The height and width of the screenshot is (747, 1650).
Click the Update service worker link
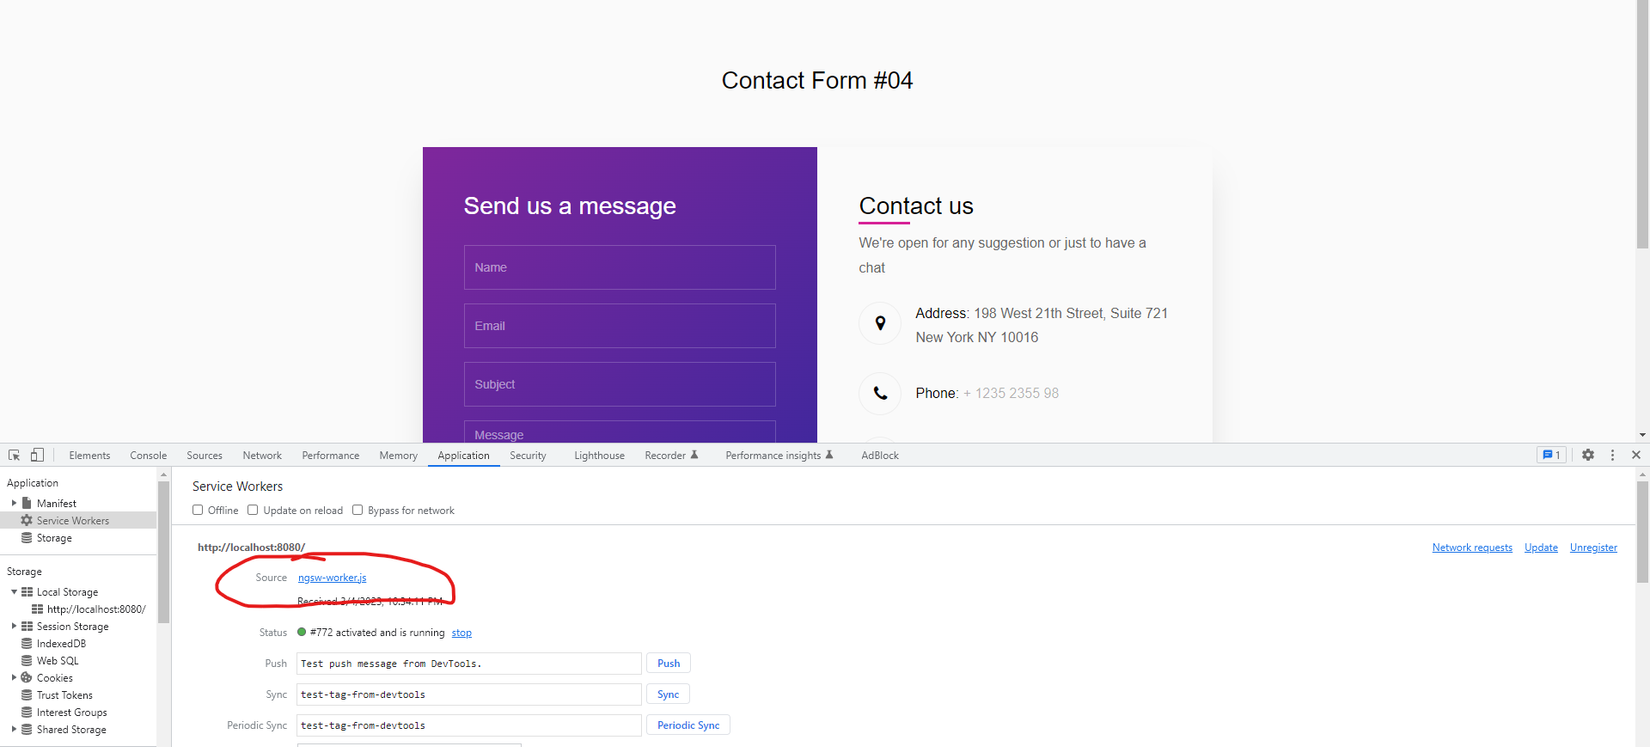coord(1541,547)
